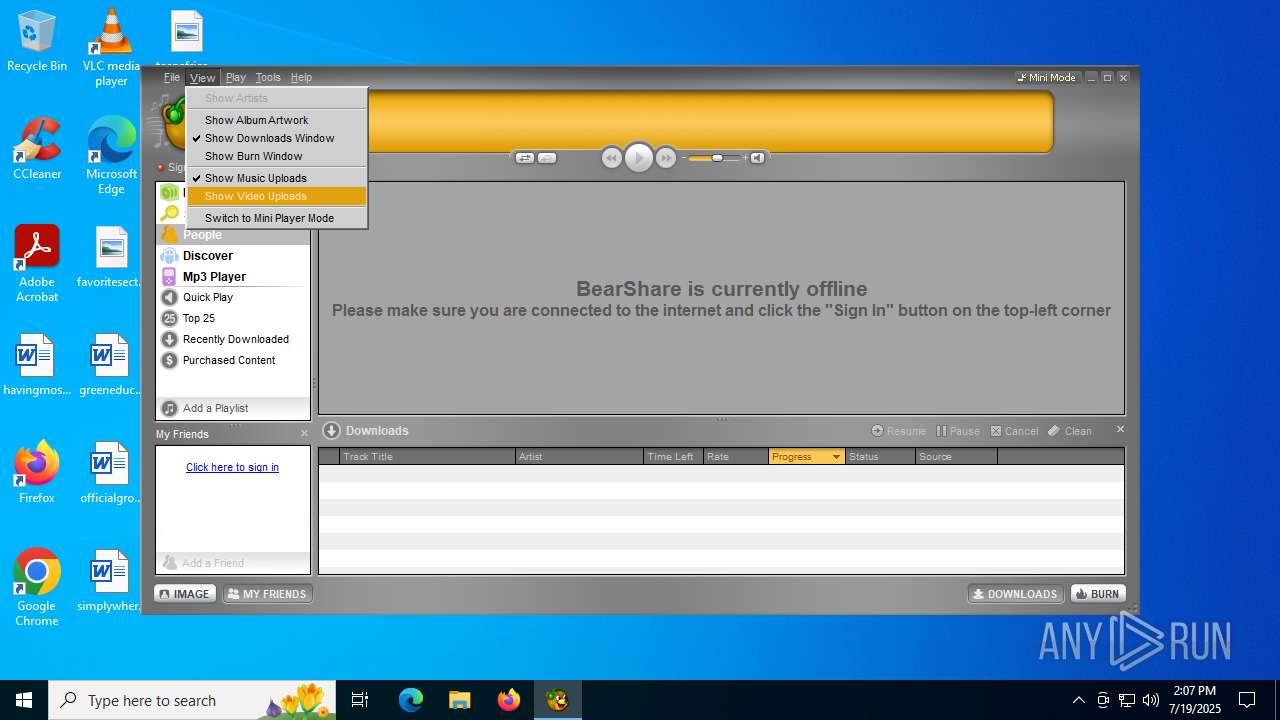Toggle the shuffle playback icon
Viewport: 1280px width, 720px height.
coord(525,158)
